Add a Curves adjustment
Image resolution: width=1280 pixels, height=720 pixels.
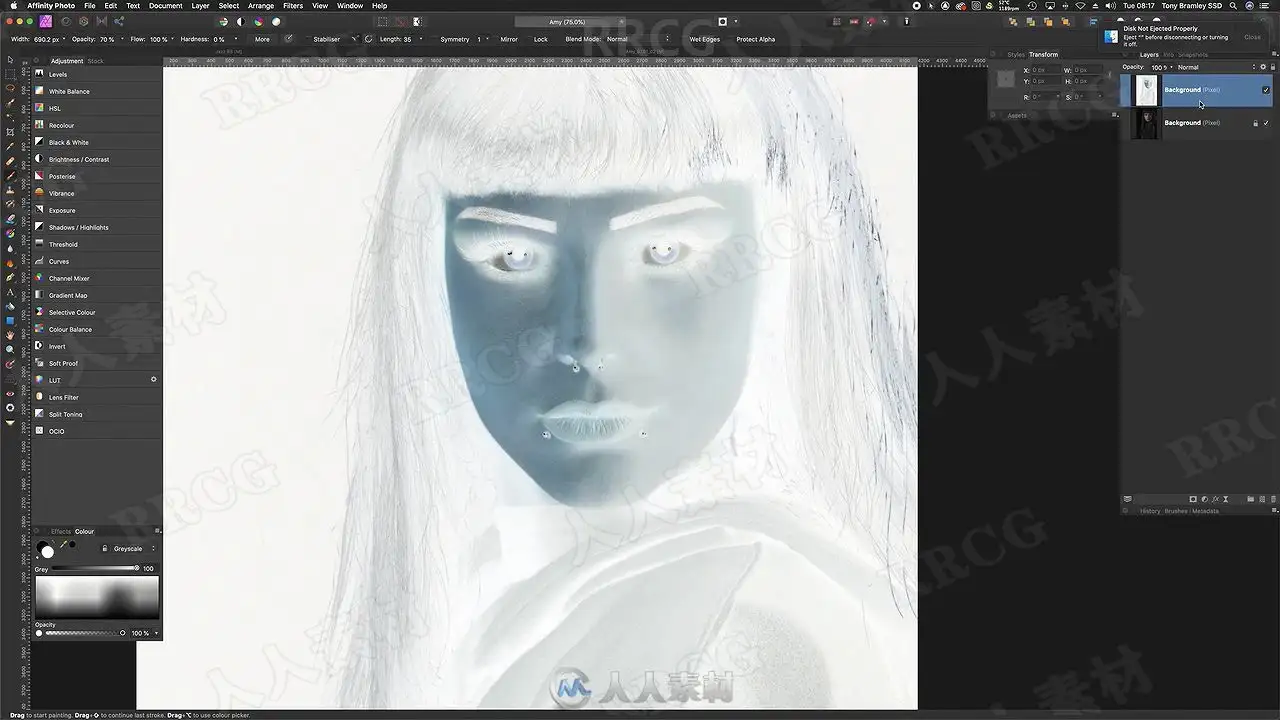[x=98, y=261]
